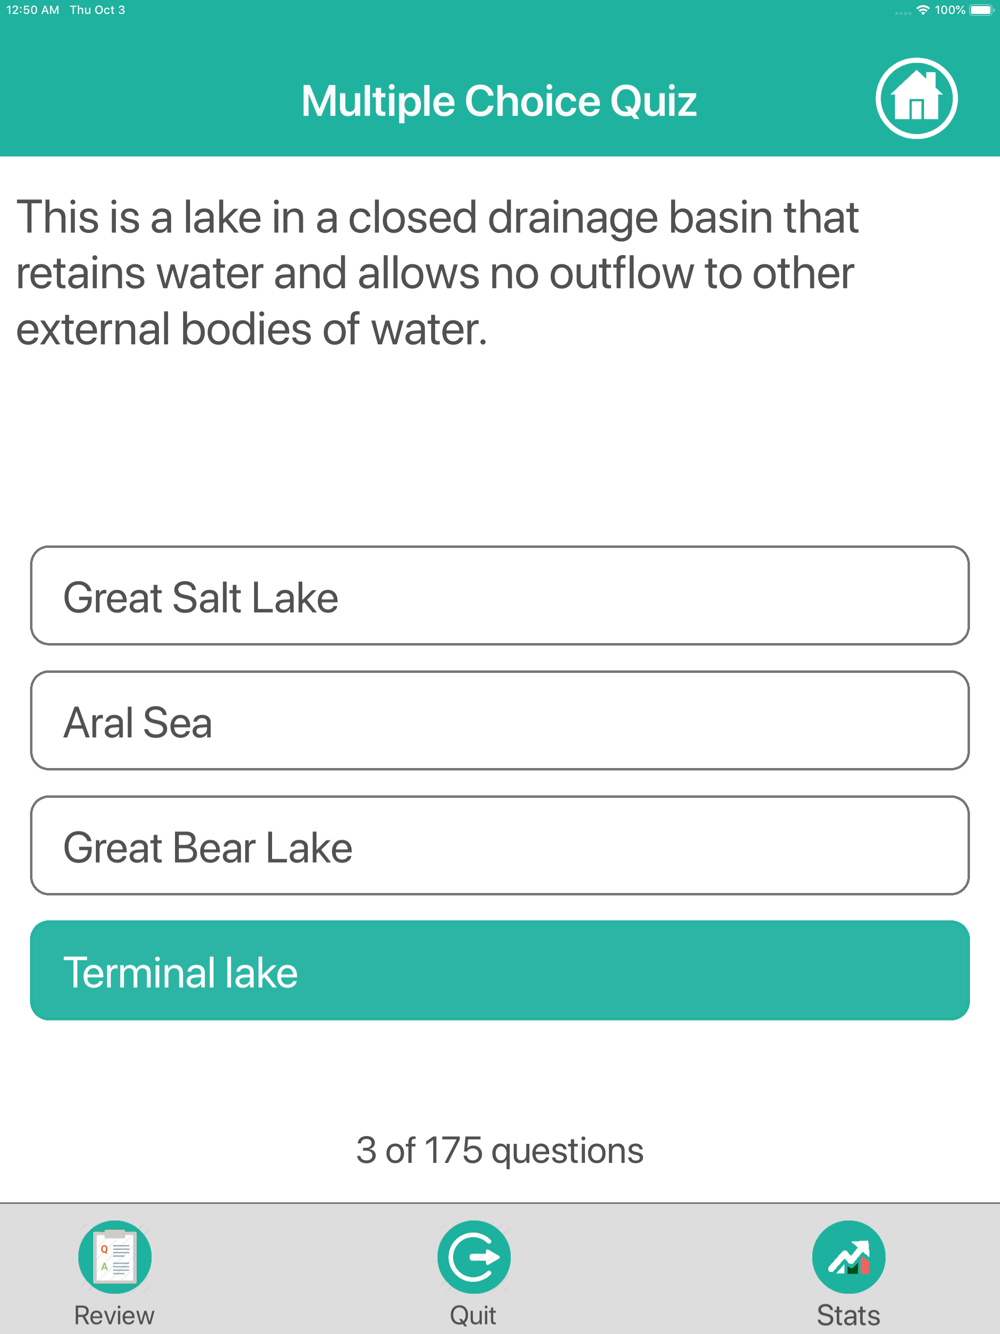
Task: Tap the 12:50 AM clock
Action: (x=33, y=10)
